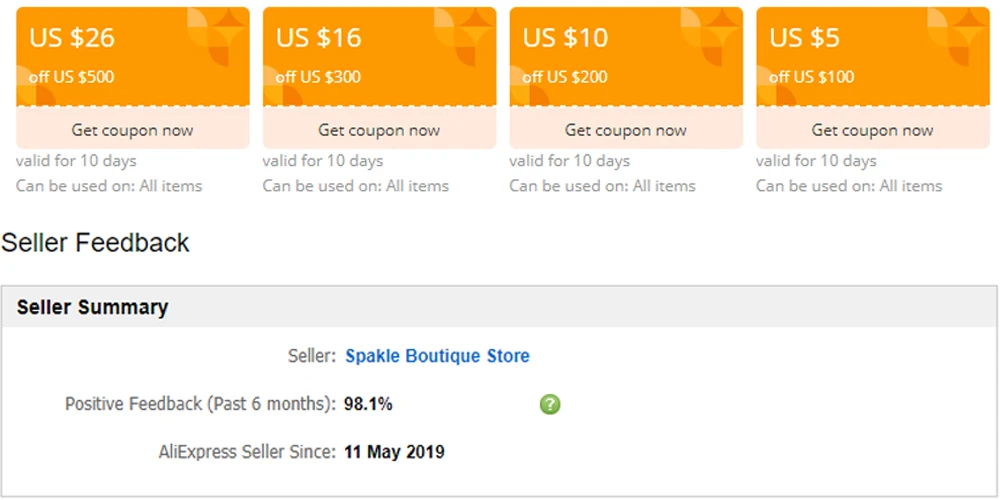Screen dimensions: 1000x500
Task: Select the US $10 off $200 coupon banner
Action: tap(626, 56)
